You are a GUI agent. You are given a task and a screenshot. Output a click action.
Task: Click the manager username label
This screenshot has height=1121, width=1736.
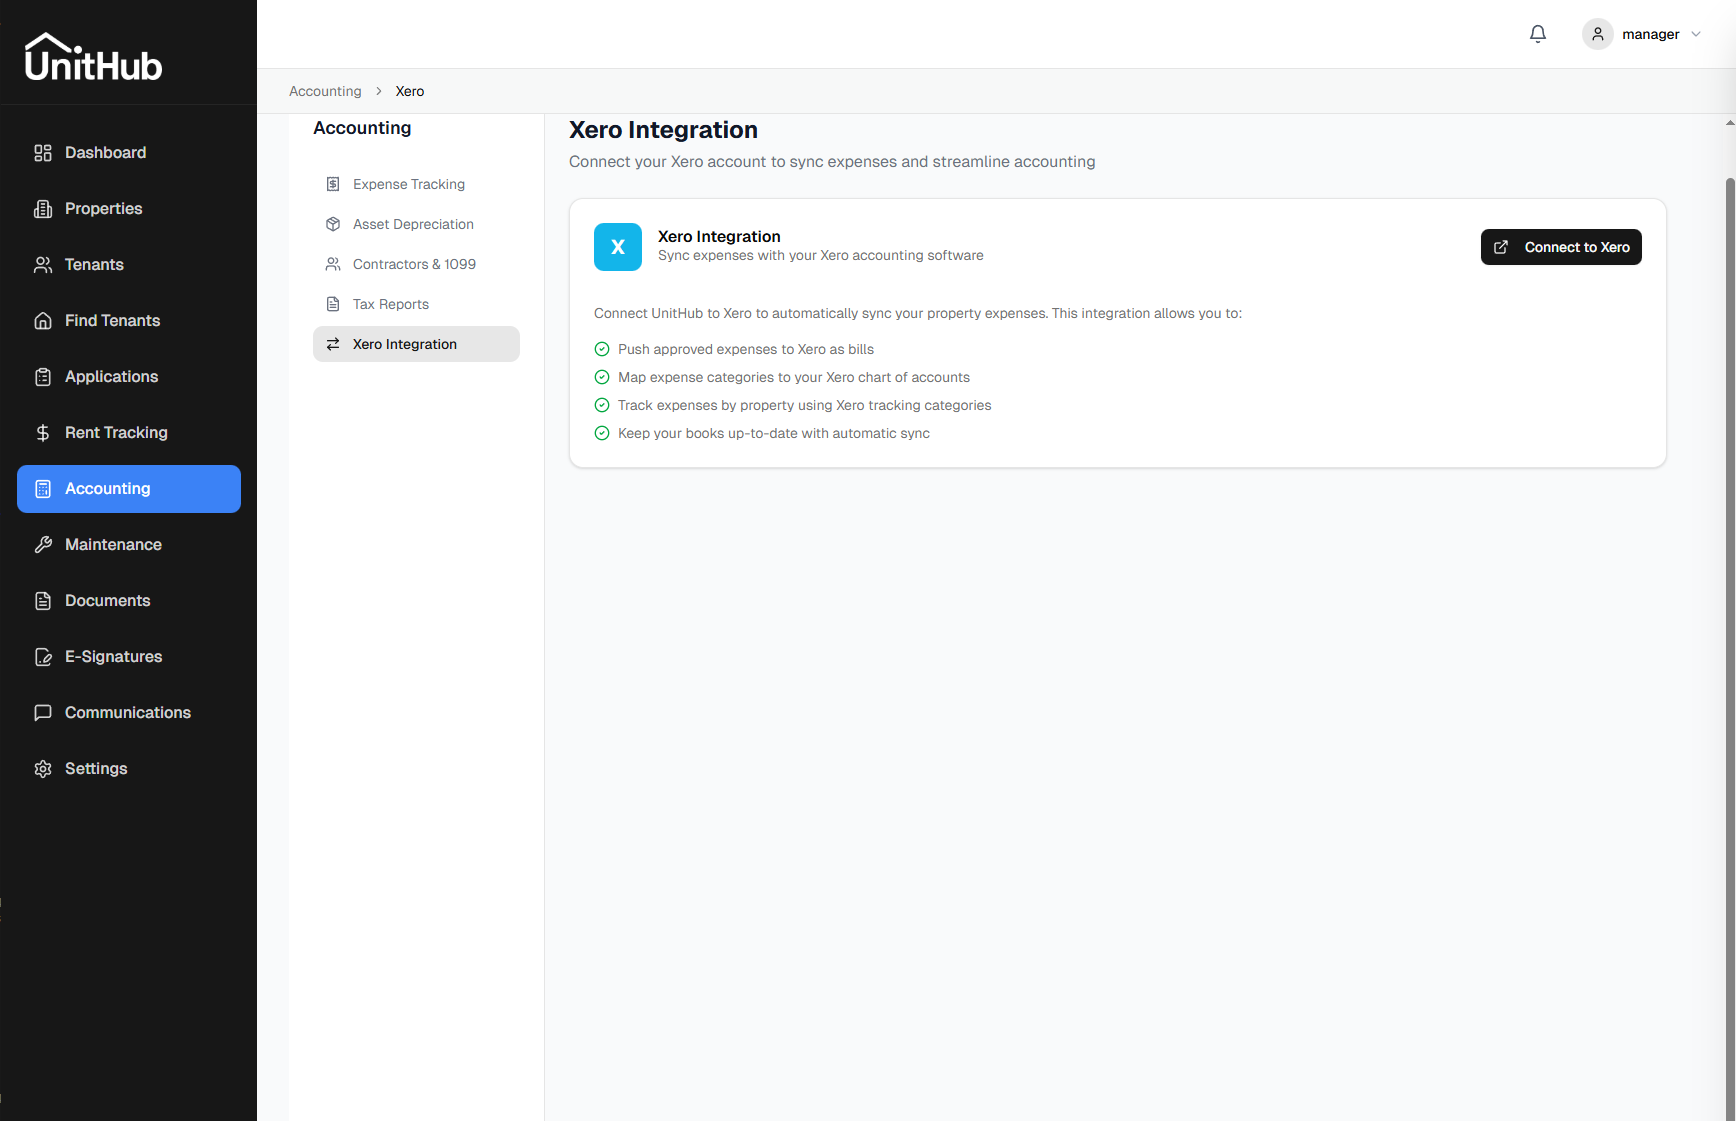1651,34
